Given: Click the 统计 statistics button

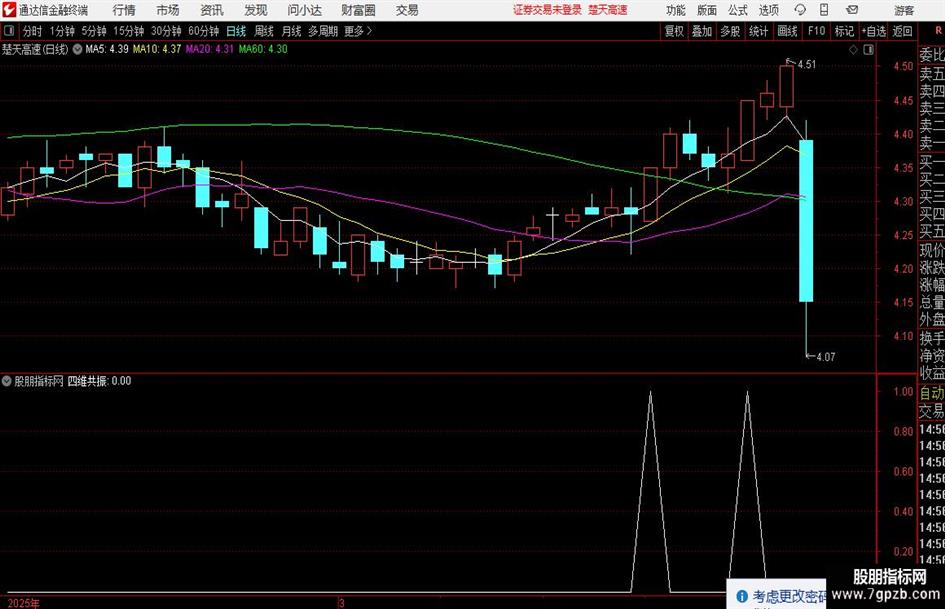Looking at the screenshot, I should click(758, 31).
